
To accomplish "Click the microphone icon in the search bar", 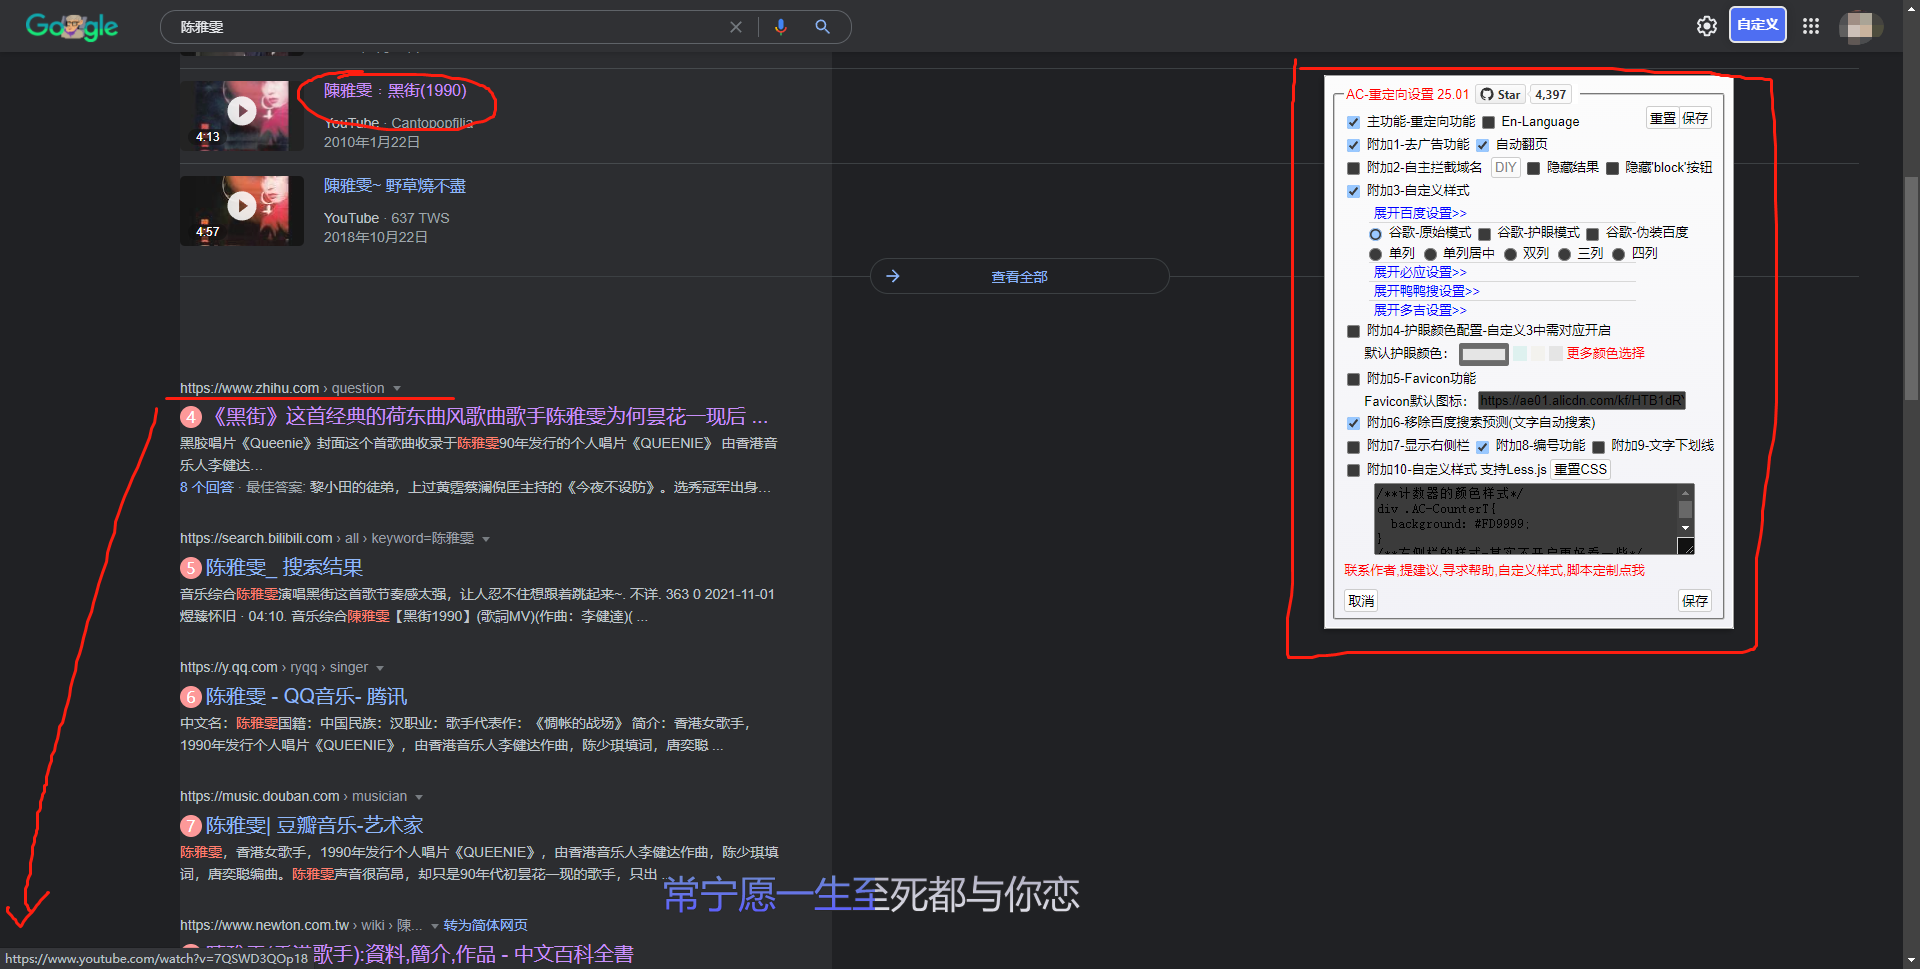I will 781,27.
